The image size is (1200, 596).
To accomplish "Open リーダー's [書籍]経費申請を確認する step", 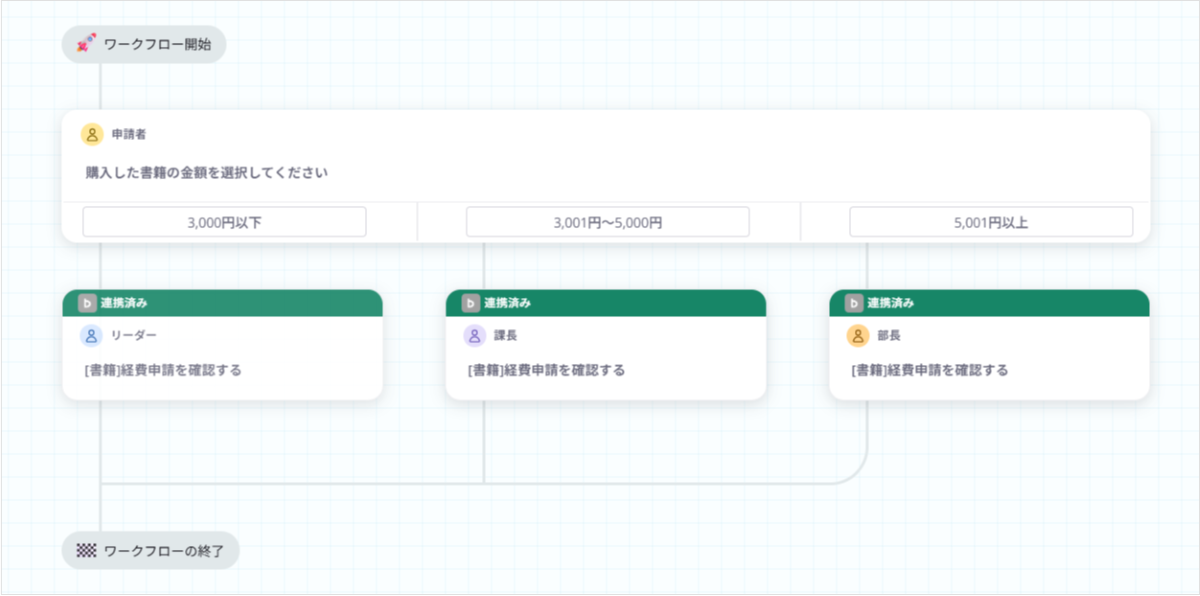I will (164, 370).
